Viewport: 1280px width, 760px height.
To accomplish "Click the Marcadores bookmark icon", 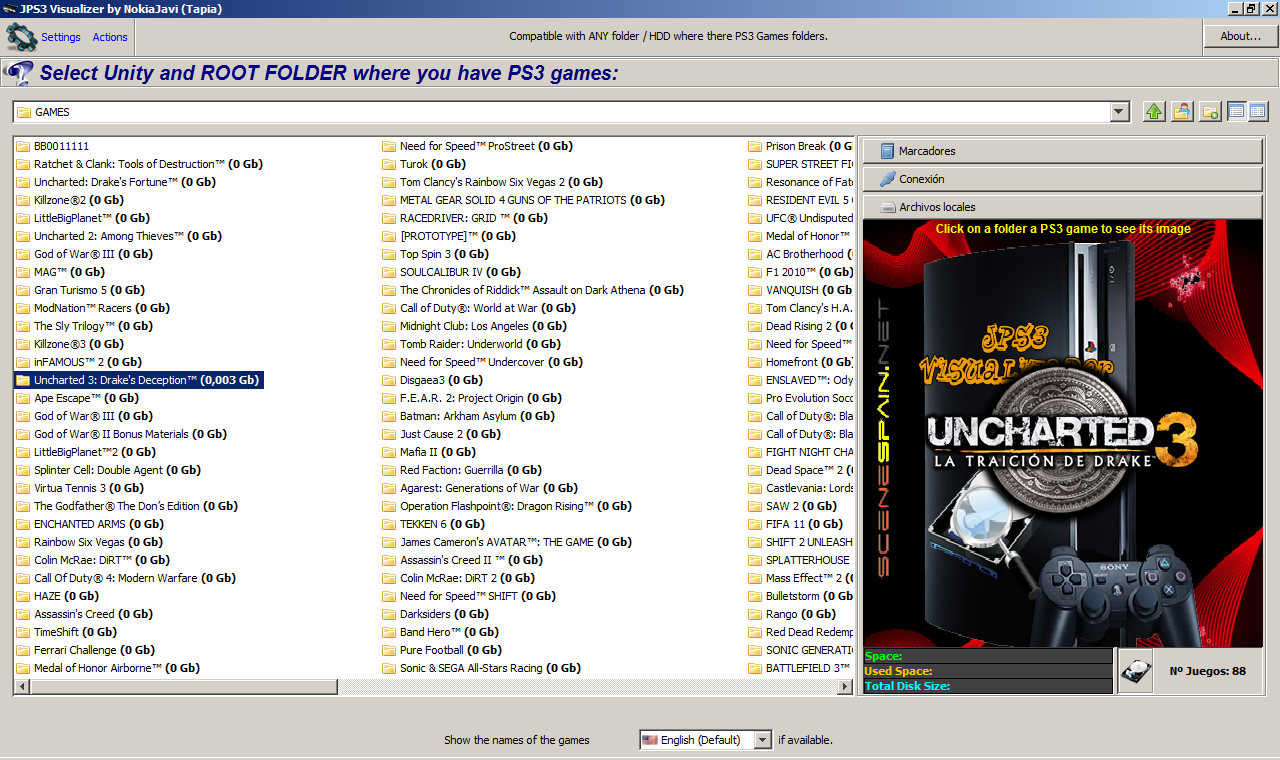I will pyautogui.click(x=886, y=151).
